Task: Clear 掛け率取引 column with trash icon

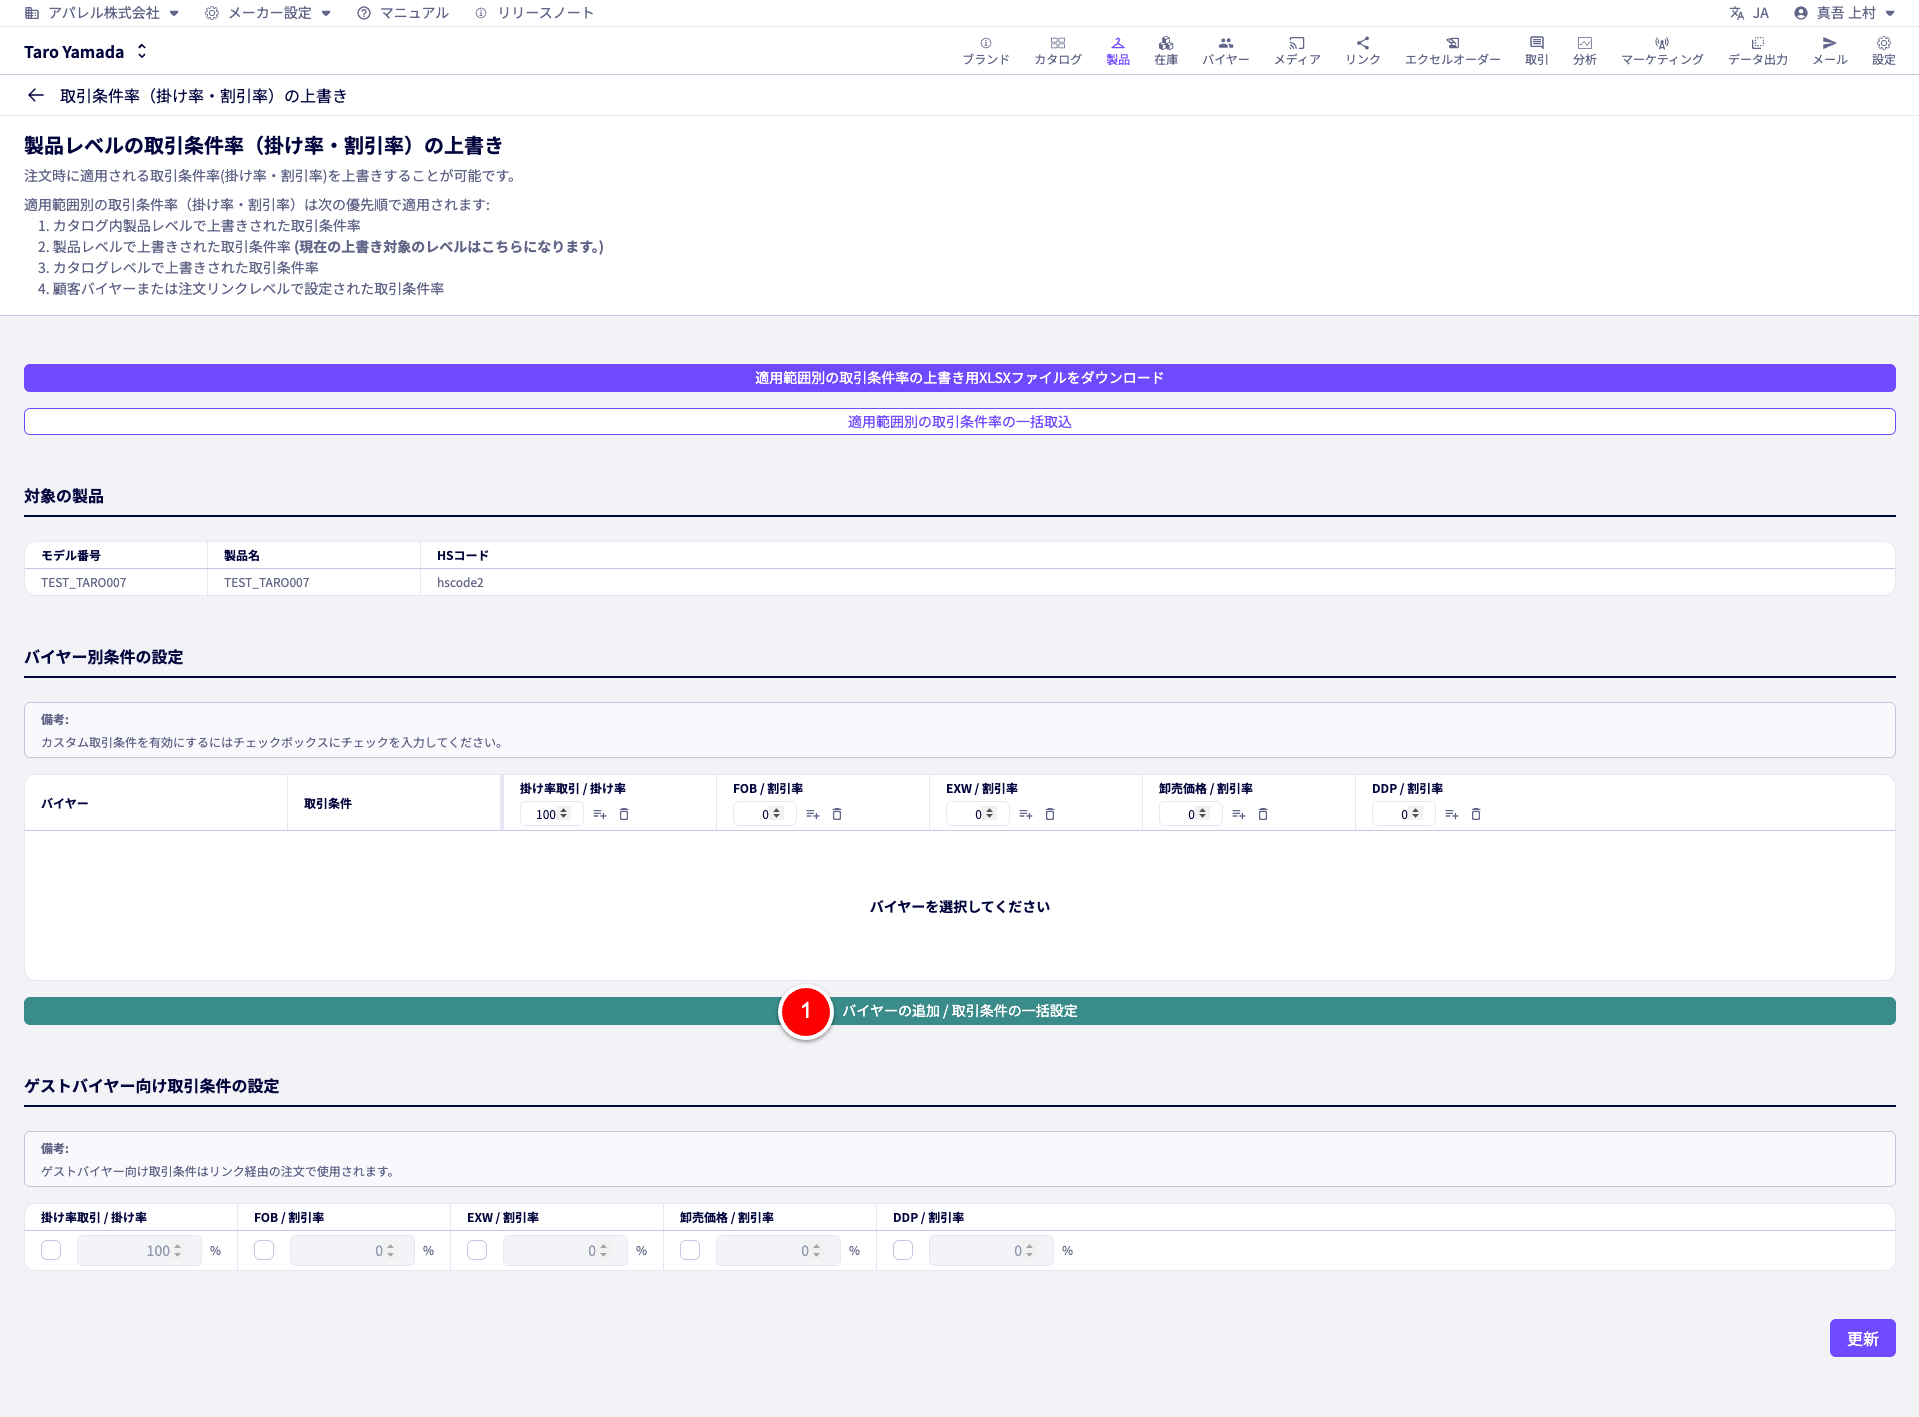Action: click(x=624, y=814)
